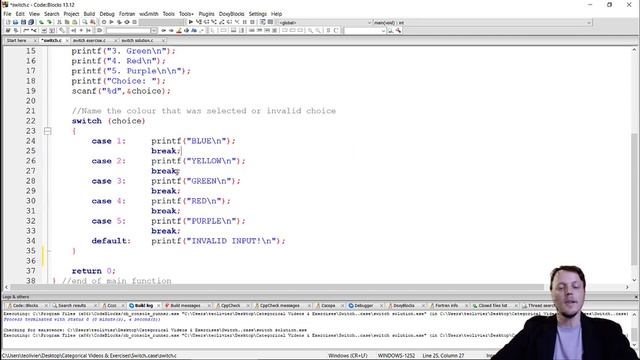This screenshot has height=360, width=640.
Task: Create a new file via toolbar icon
Action: (x=8, y=22)
